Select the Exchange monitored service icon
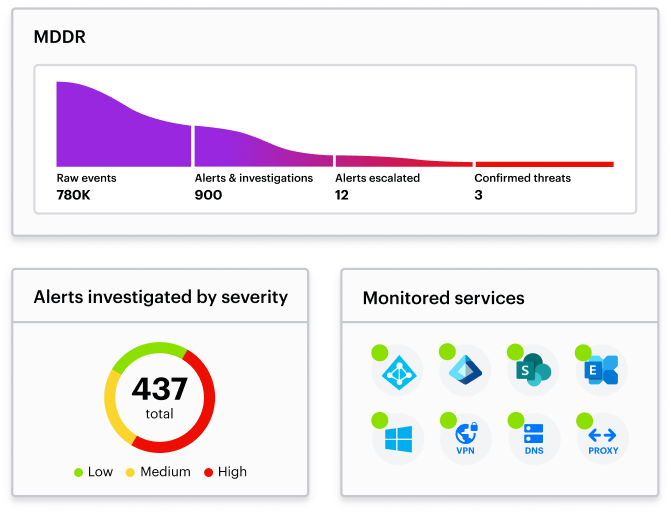 click(601, 370)
